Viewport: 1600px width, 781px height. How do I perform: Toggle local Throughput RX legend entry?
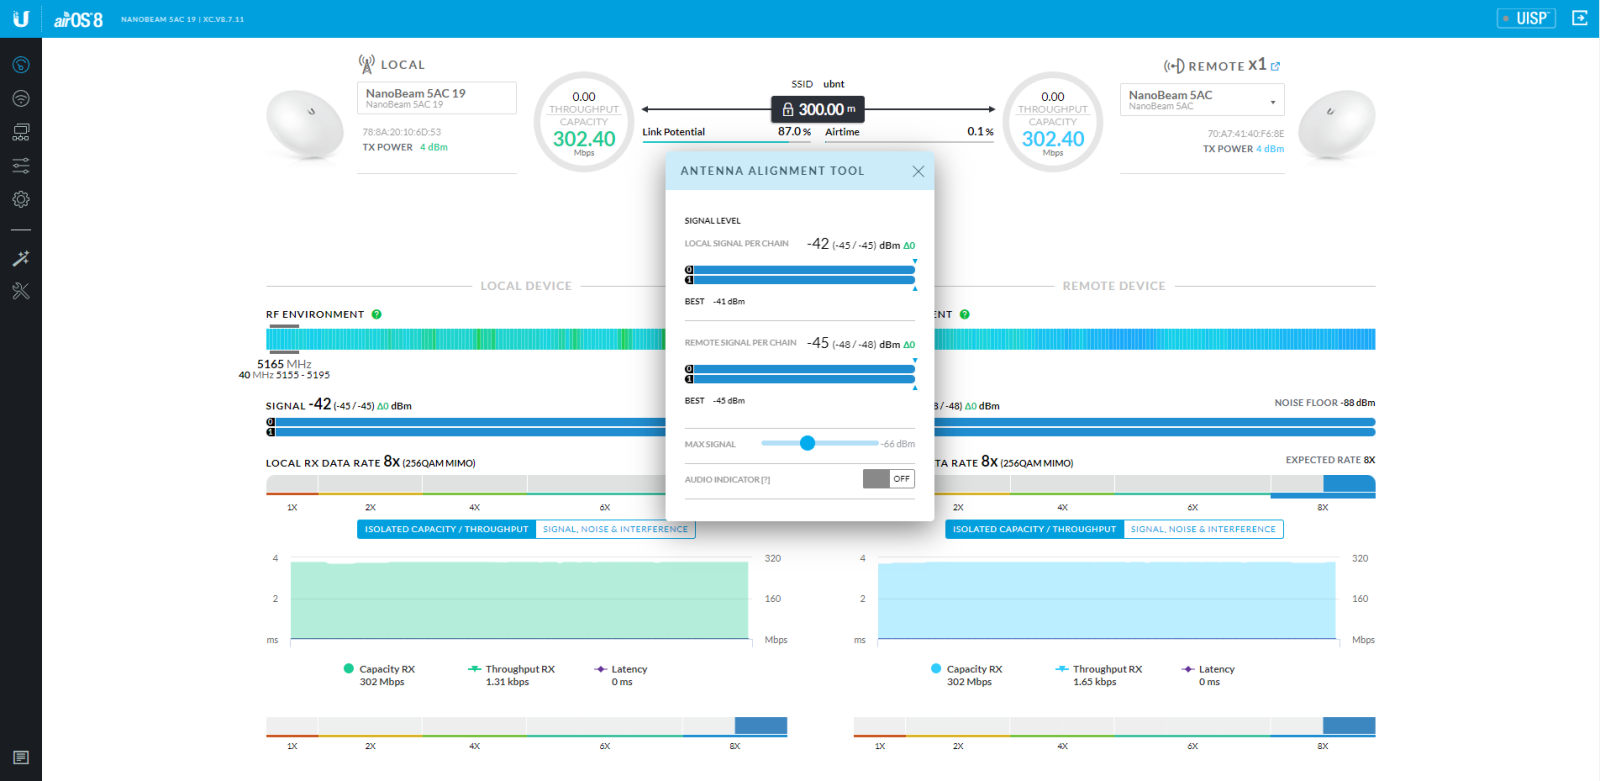pyautogui.click(x=511, y=675)
